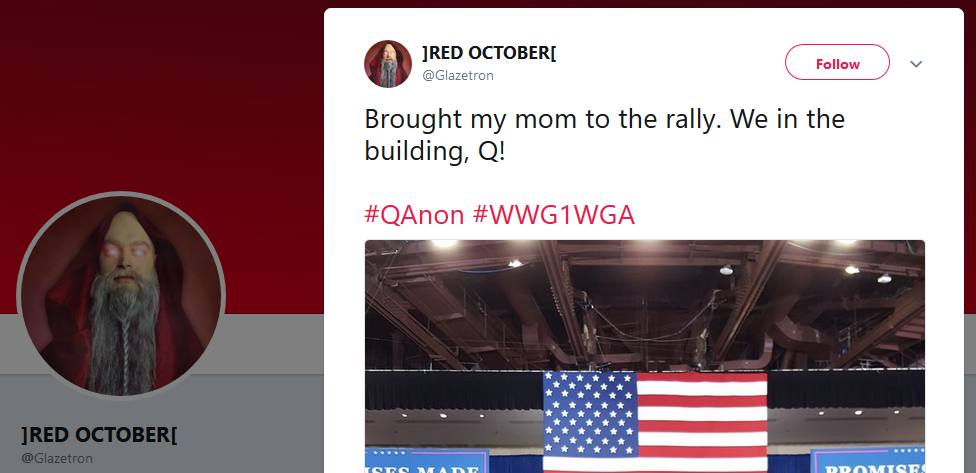This screenshot has width=976, height=473.
Task: Open the large round profile picture
Action: [x=121, y=294]
